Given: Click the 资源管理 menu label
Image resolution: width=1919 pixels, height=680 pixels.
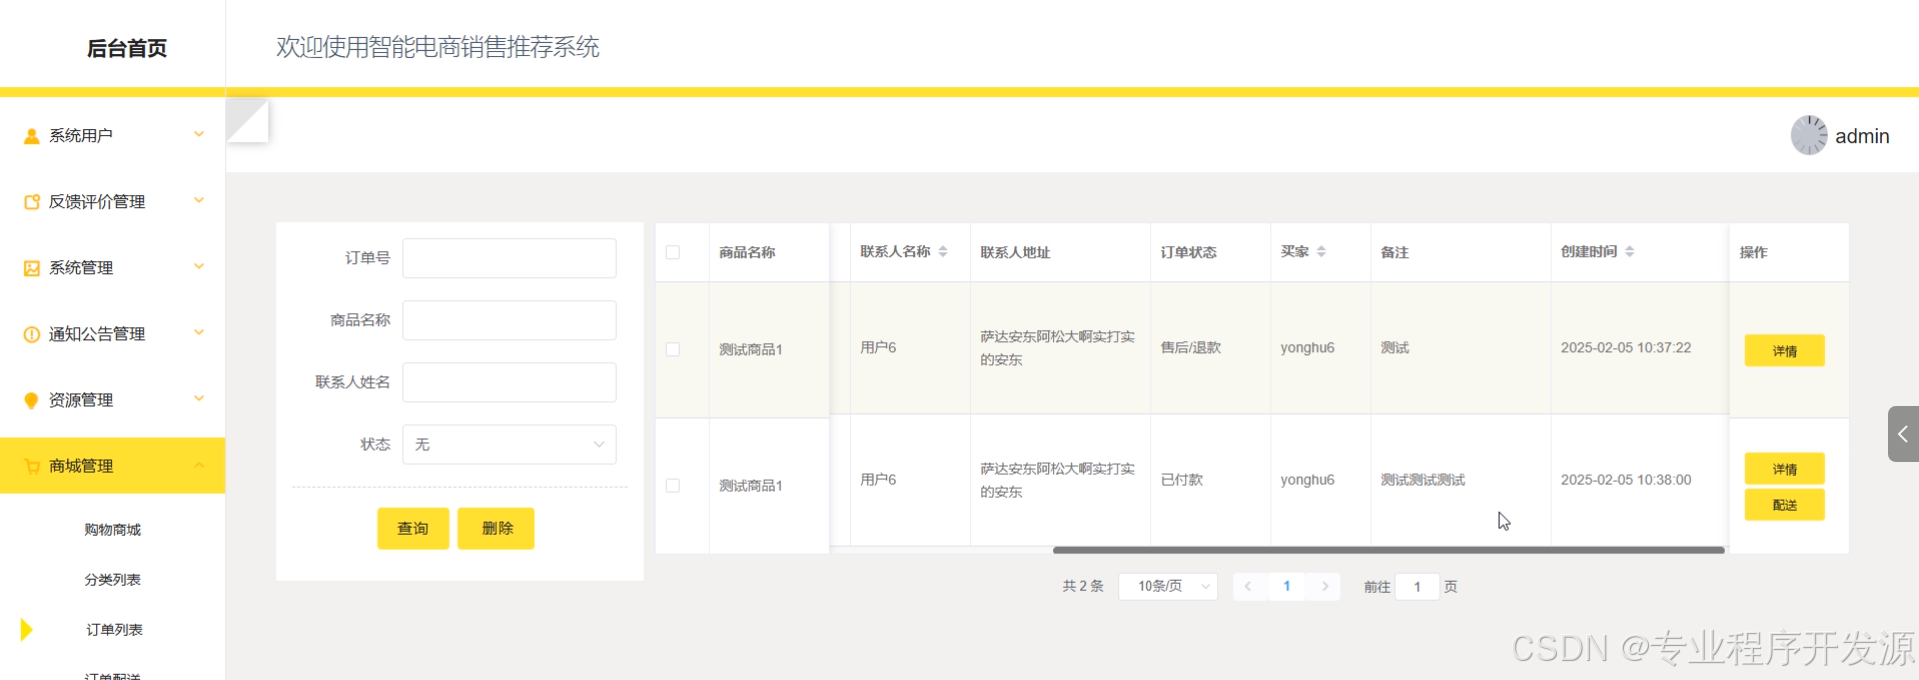Looking at the screenshot, I should (81, 400).
